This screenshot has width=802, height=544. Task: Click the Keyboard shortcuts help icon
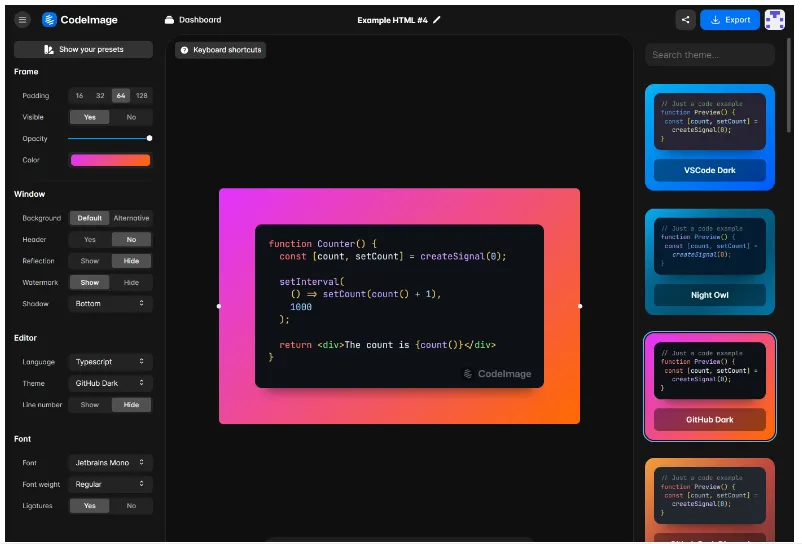pyautogui.click(x=184, y=50)
